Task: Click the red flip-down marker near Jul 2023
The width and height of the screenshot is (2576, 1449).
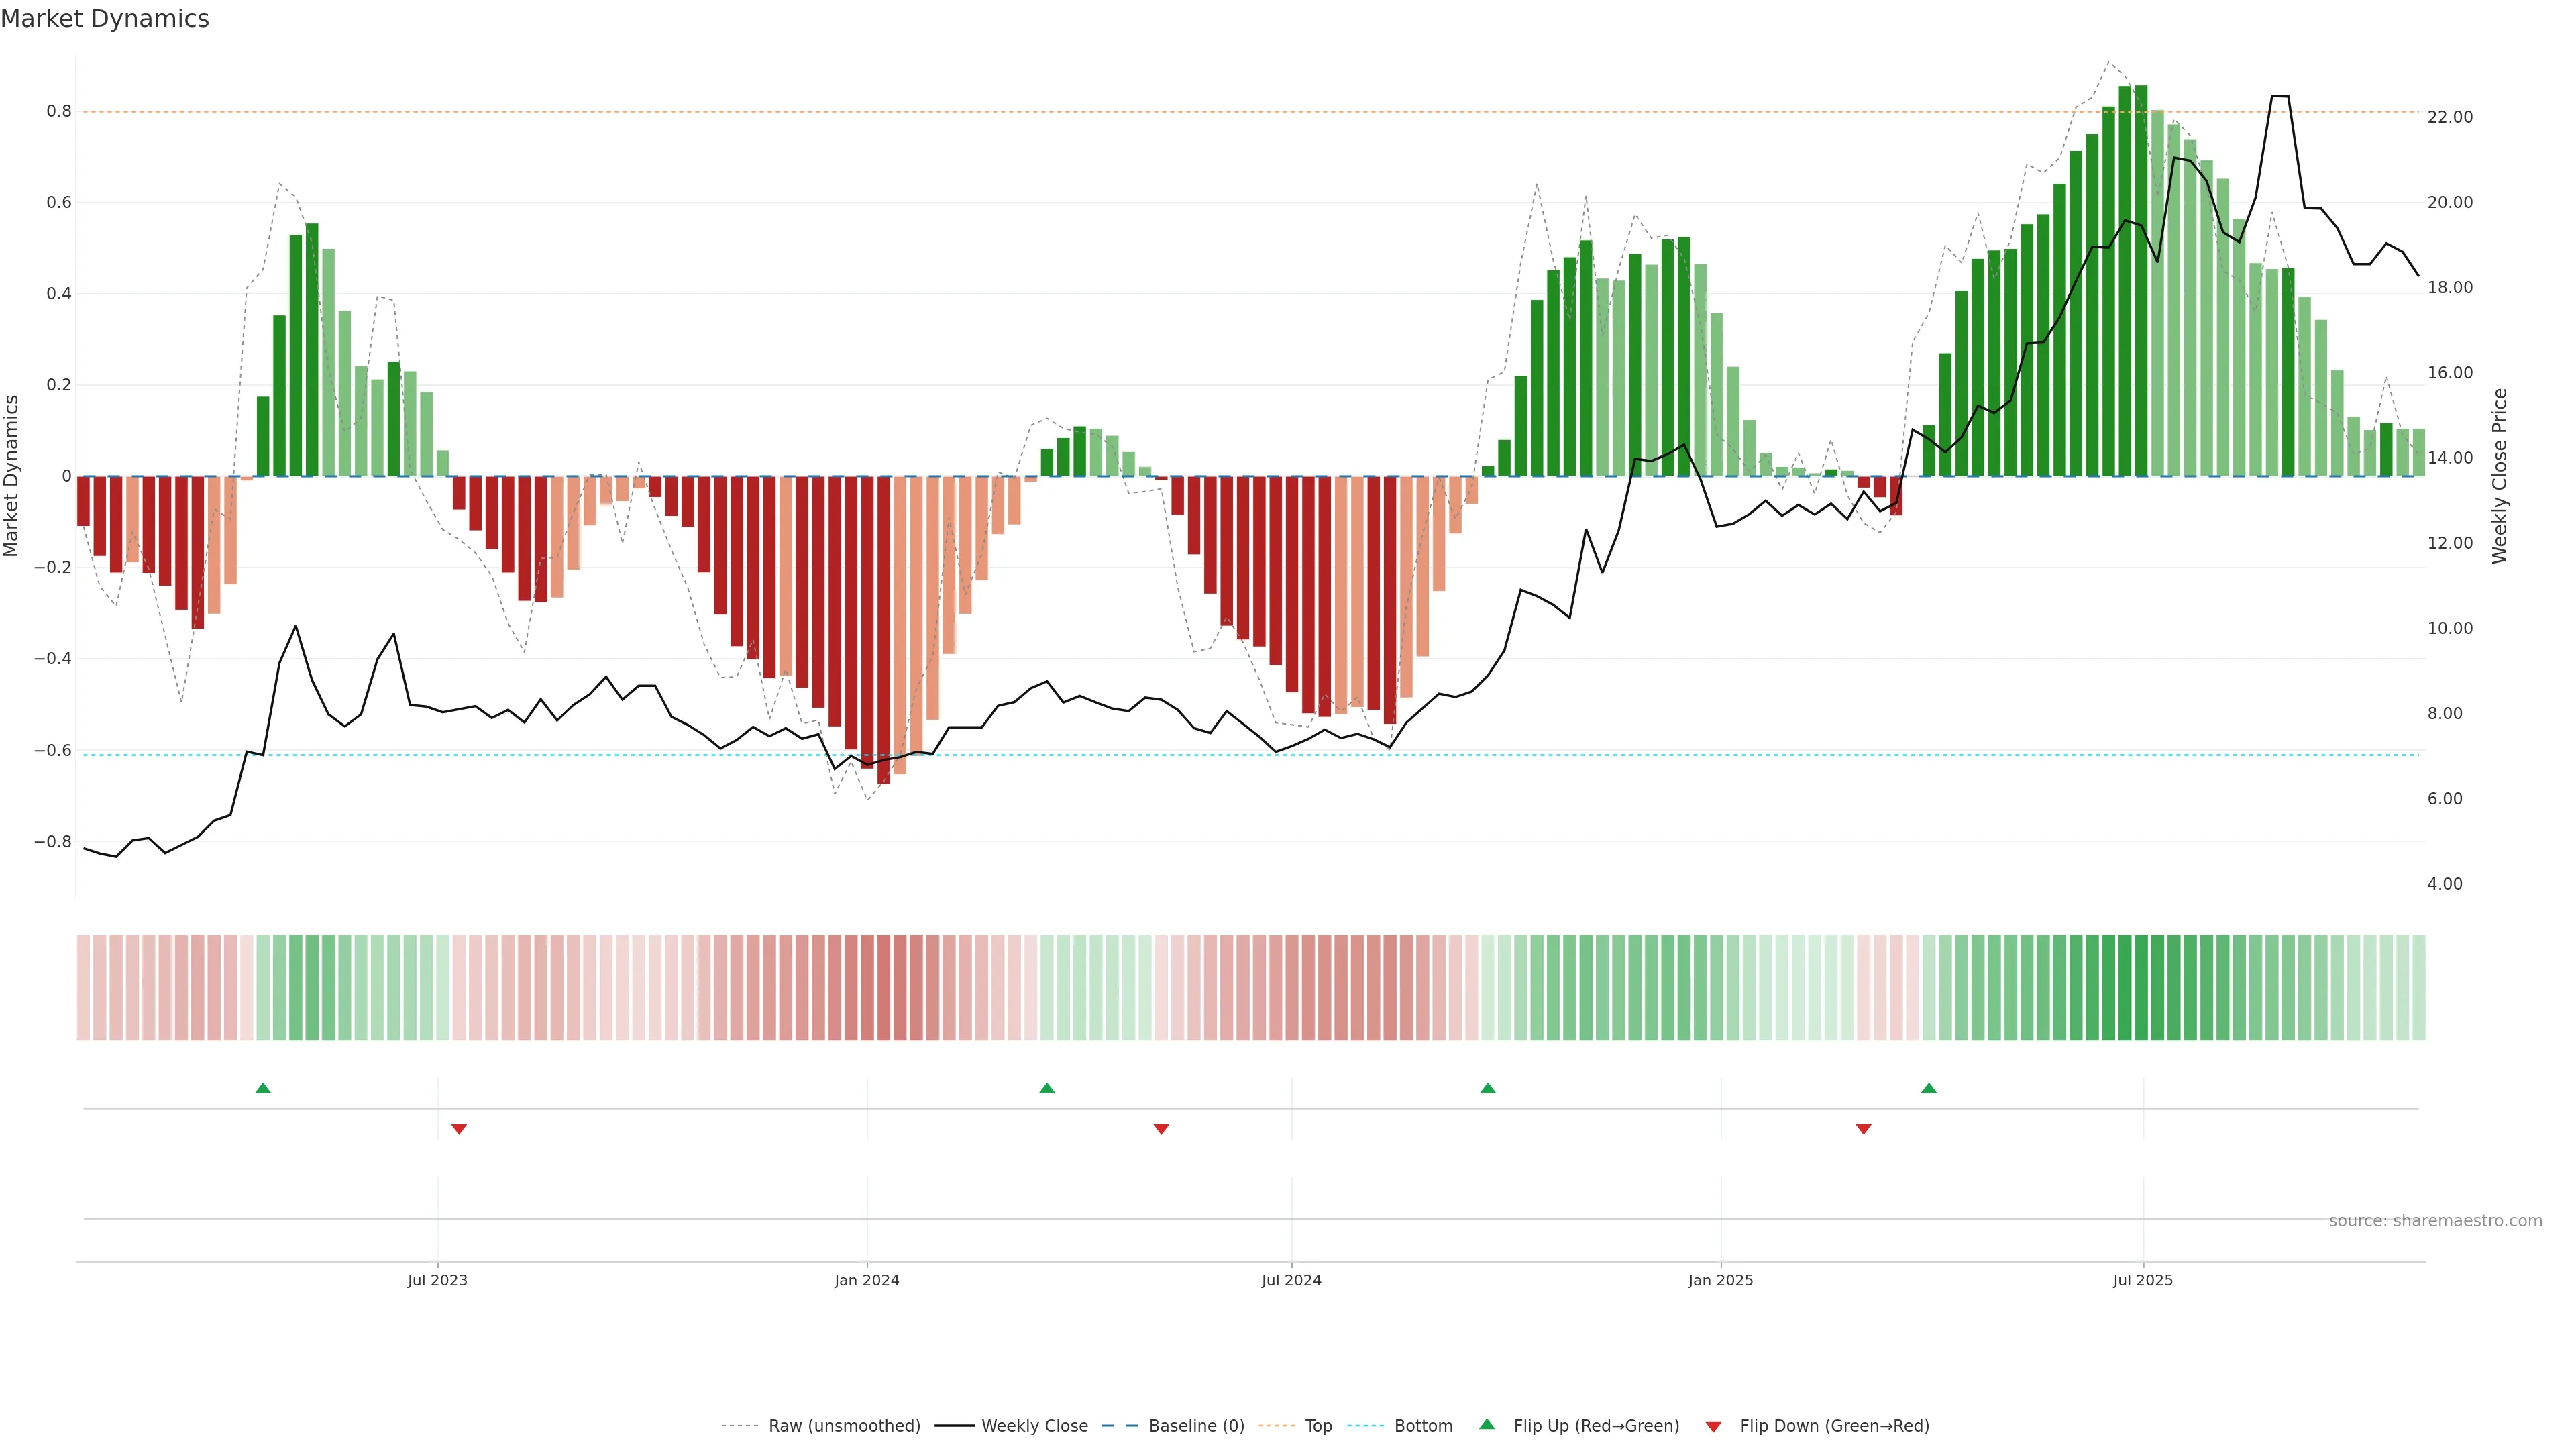Action: pos(459,1129)
